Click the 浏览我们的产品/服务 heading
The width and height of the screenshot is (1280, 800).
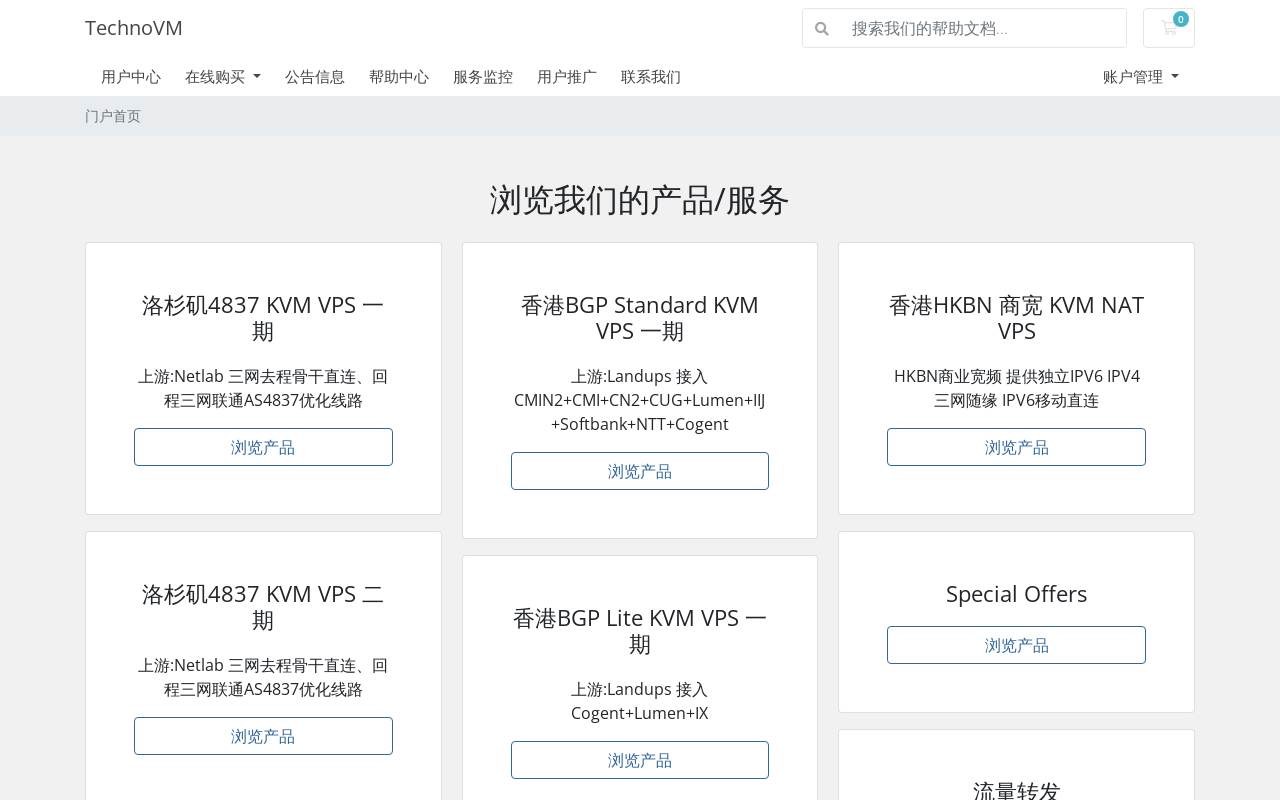640,200
